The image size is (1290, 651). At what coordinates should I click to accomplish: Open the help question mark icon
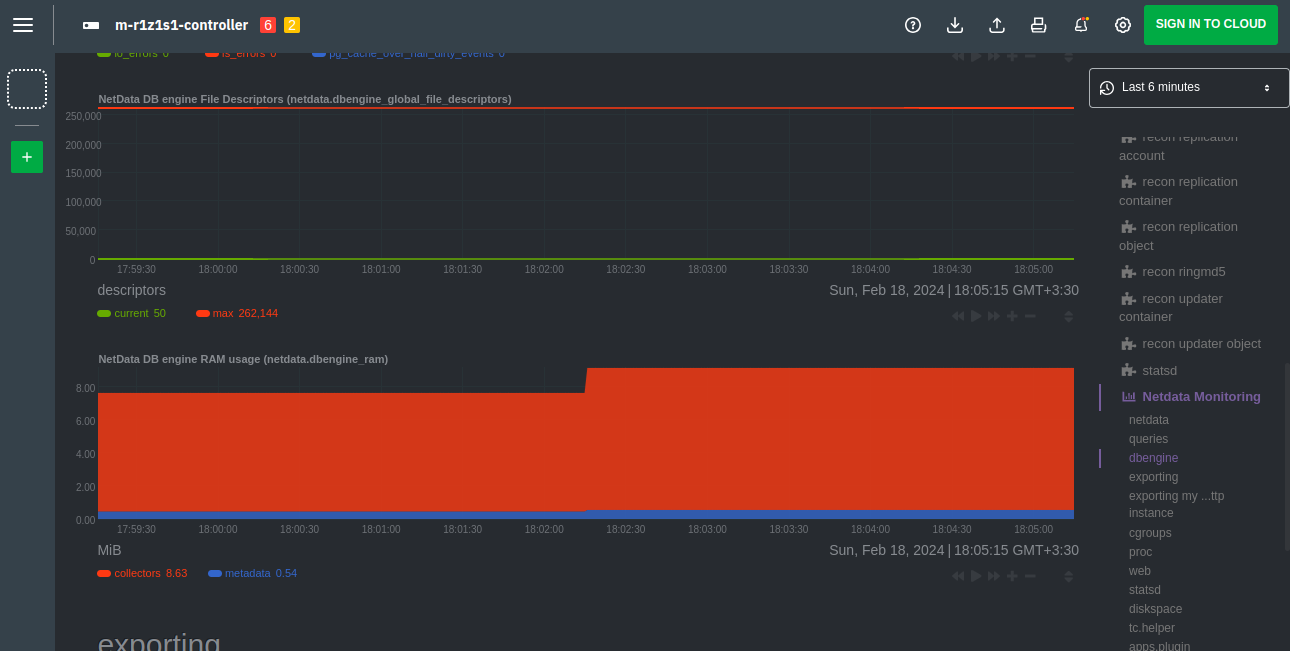(x=912, y=25)
